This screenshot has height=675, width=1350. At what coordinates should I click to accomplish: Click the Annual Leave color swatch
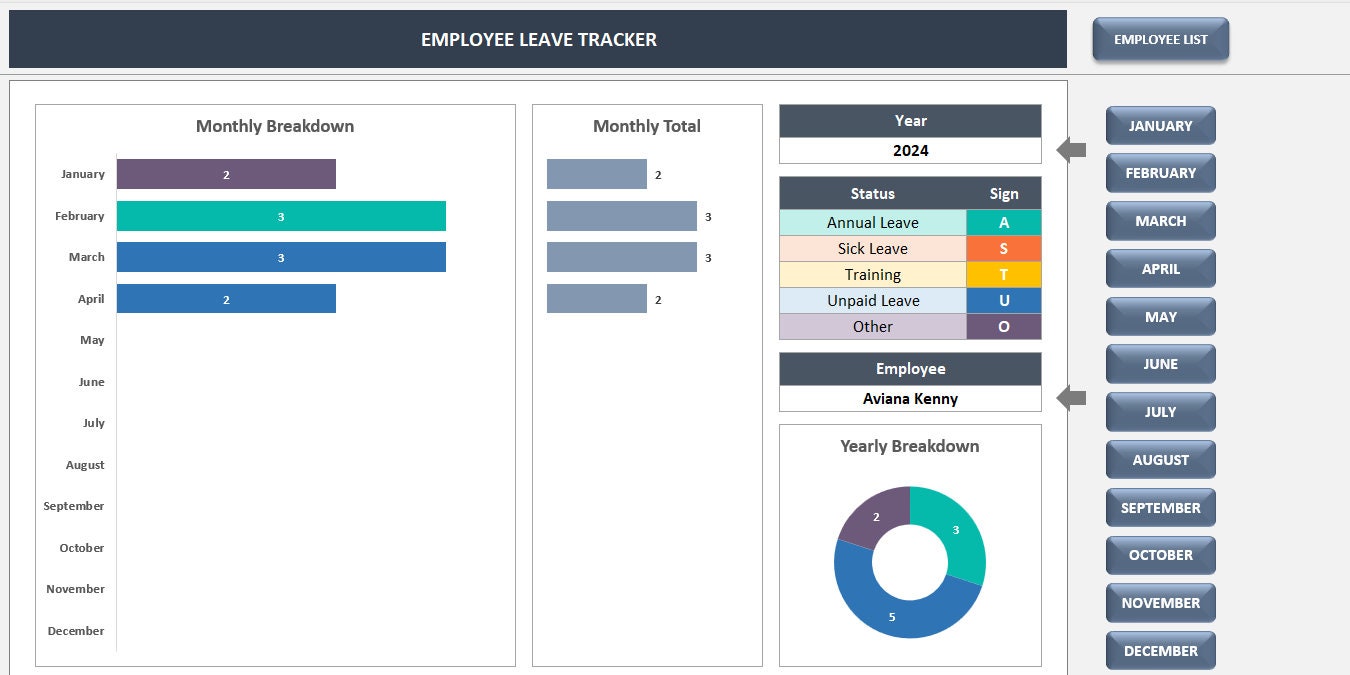[x=872, y=222]
